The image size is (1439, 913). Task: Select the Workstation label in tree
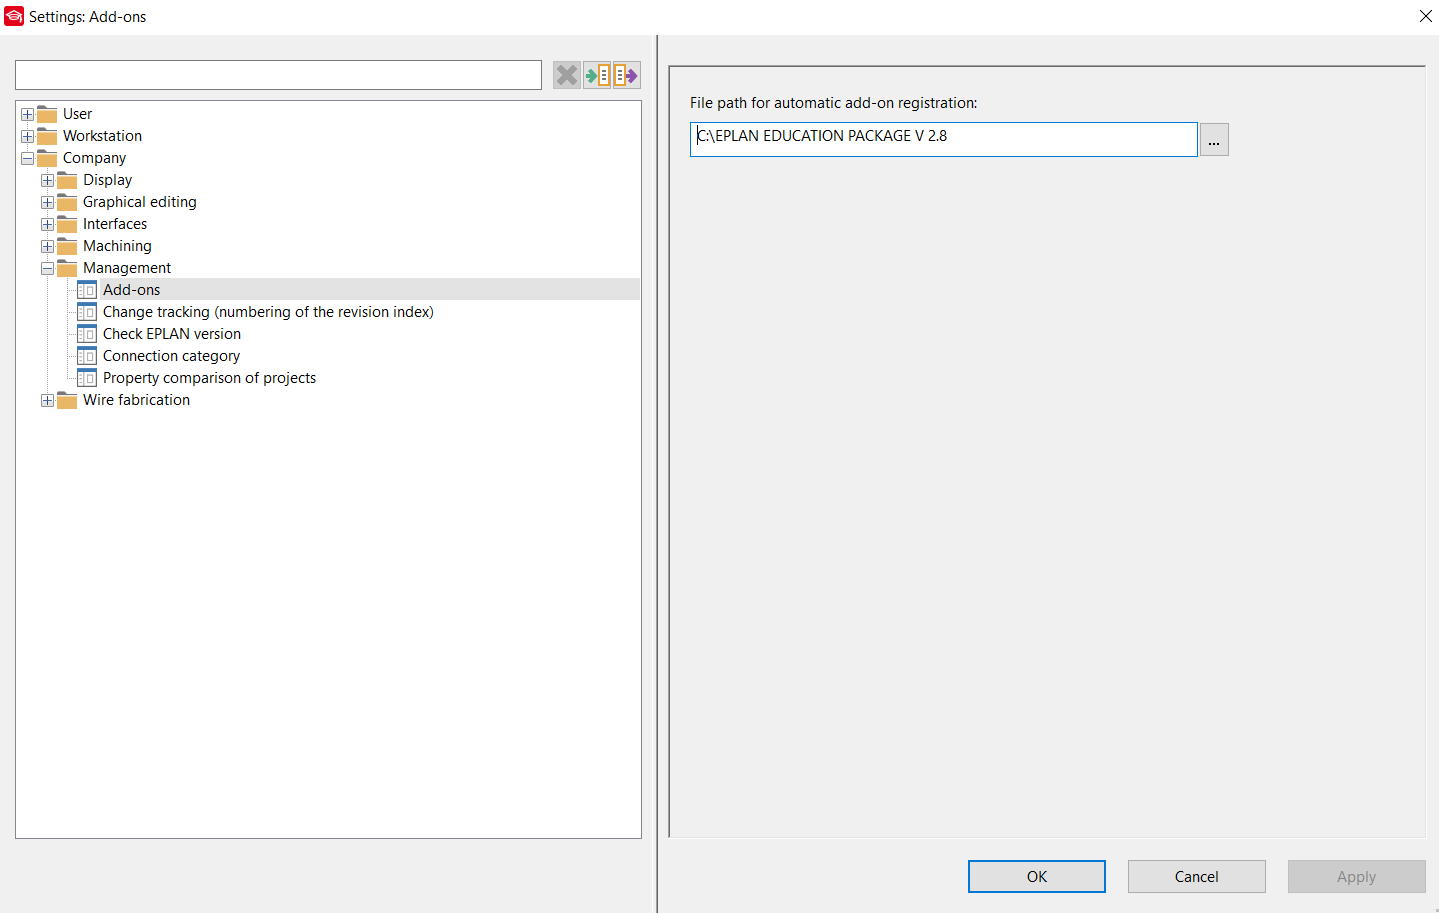click(x=102, y=136)
